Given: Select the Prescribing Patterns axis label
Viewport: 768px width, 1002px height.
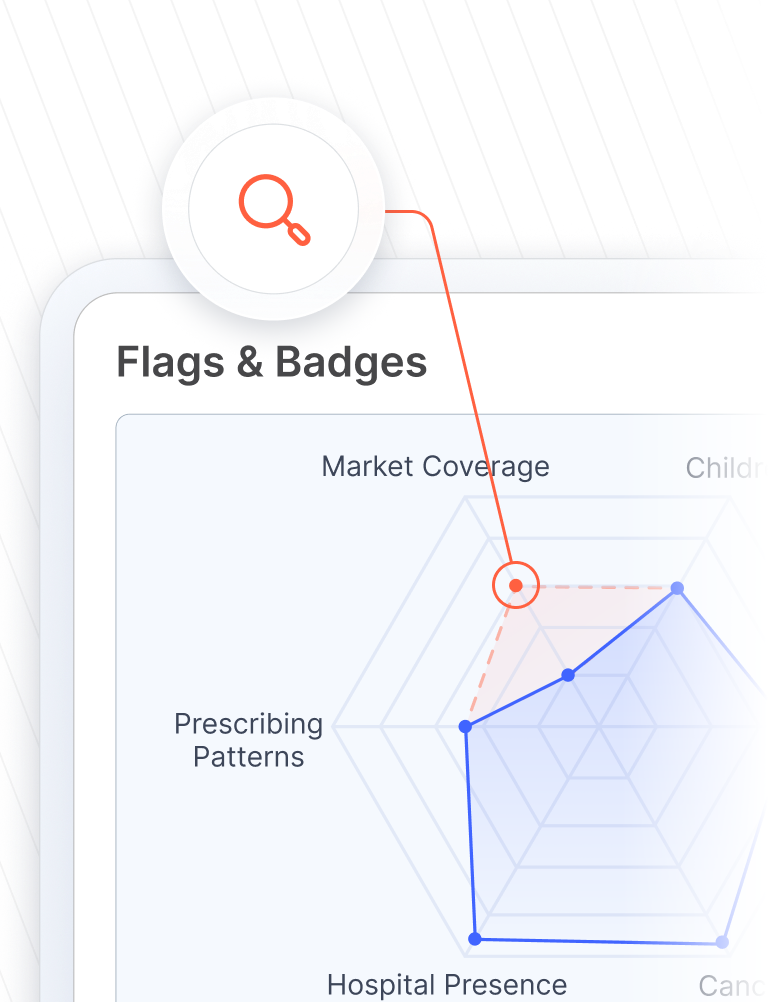Looking at the screenshot, I should (x=249, y=740).
